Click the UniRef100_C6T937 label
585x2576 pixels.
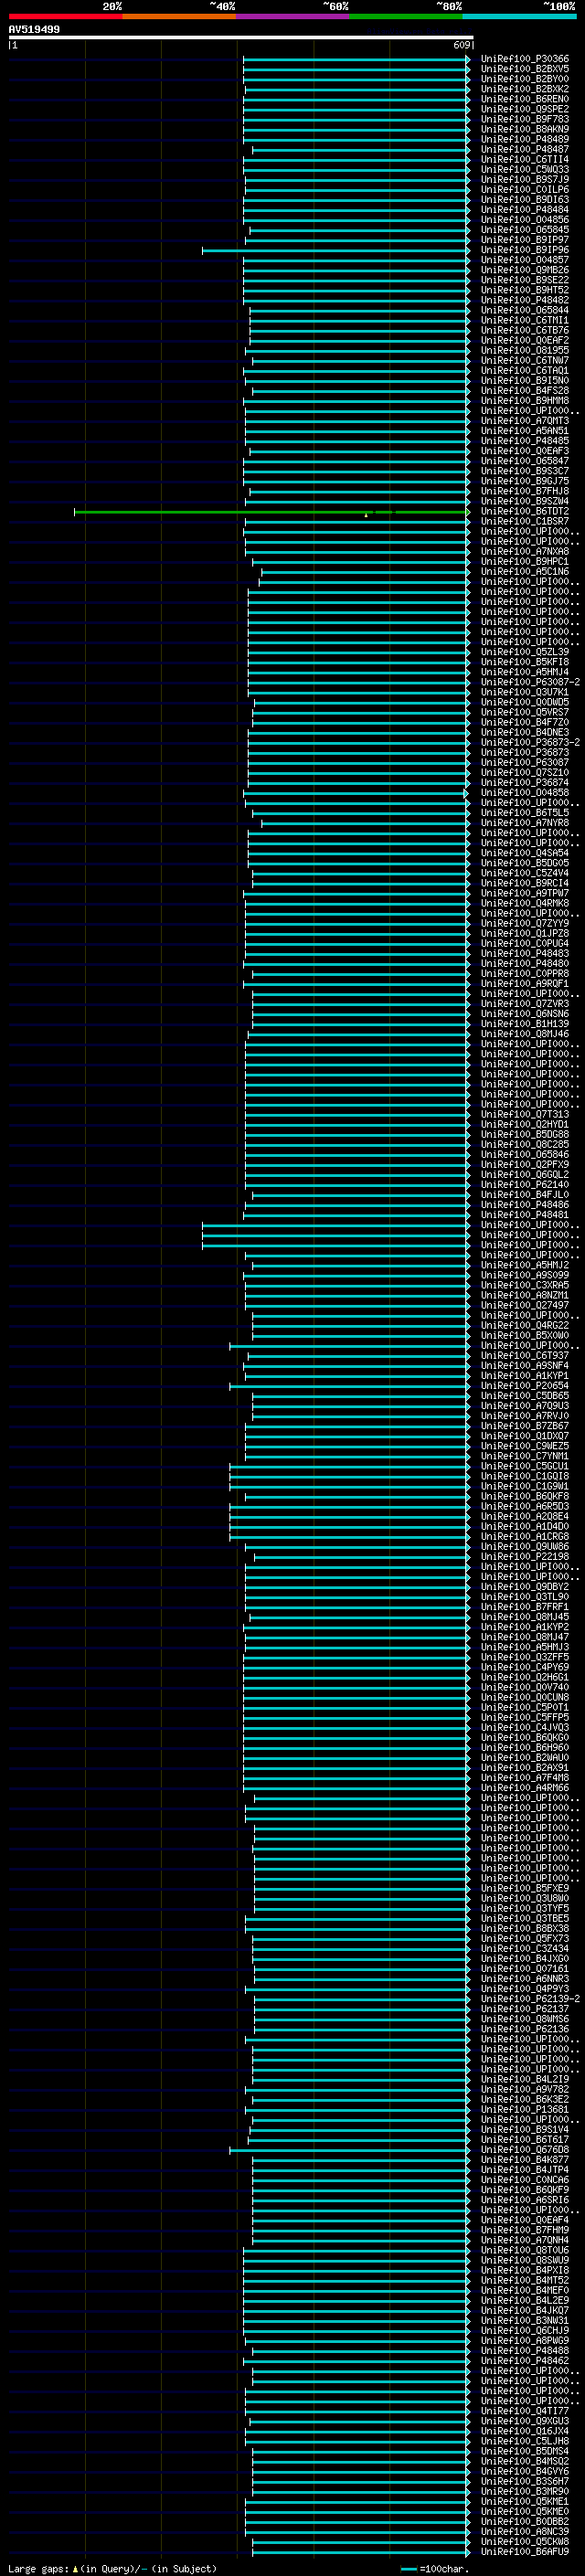click(x=524, y=1356)
